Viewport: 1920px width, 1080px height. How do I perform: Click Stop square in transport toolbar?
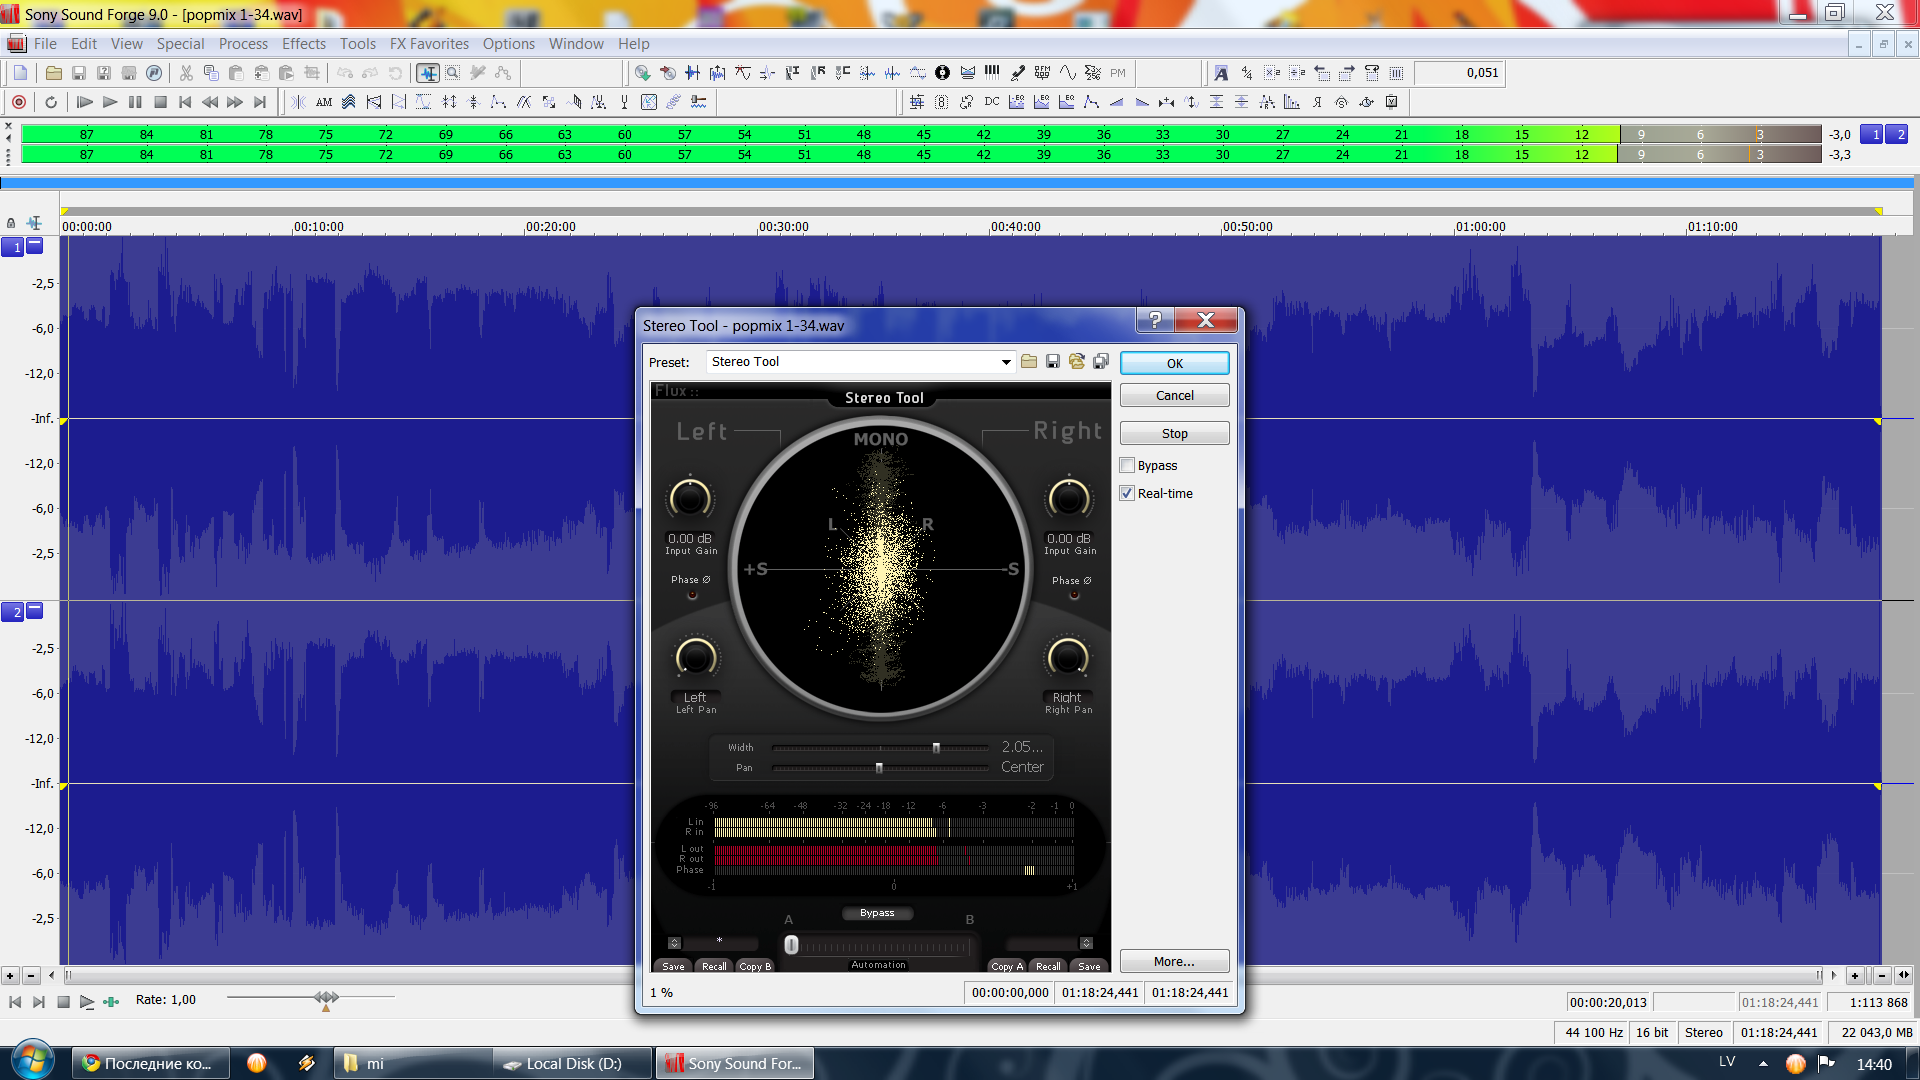[x=160, y=102]
